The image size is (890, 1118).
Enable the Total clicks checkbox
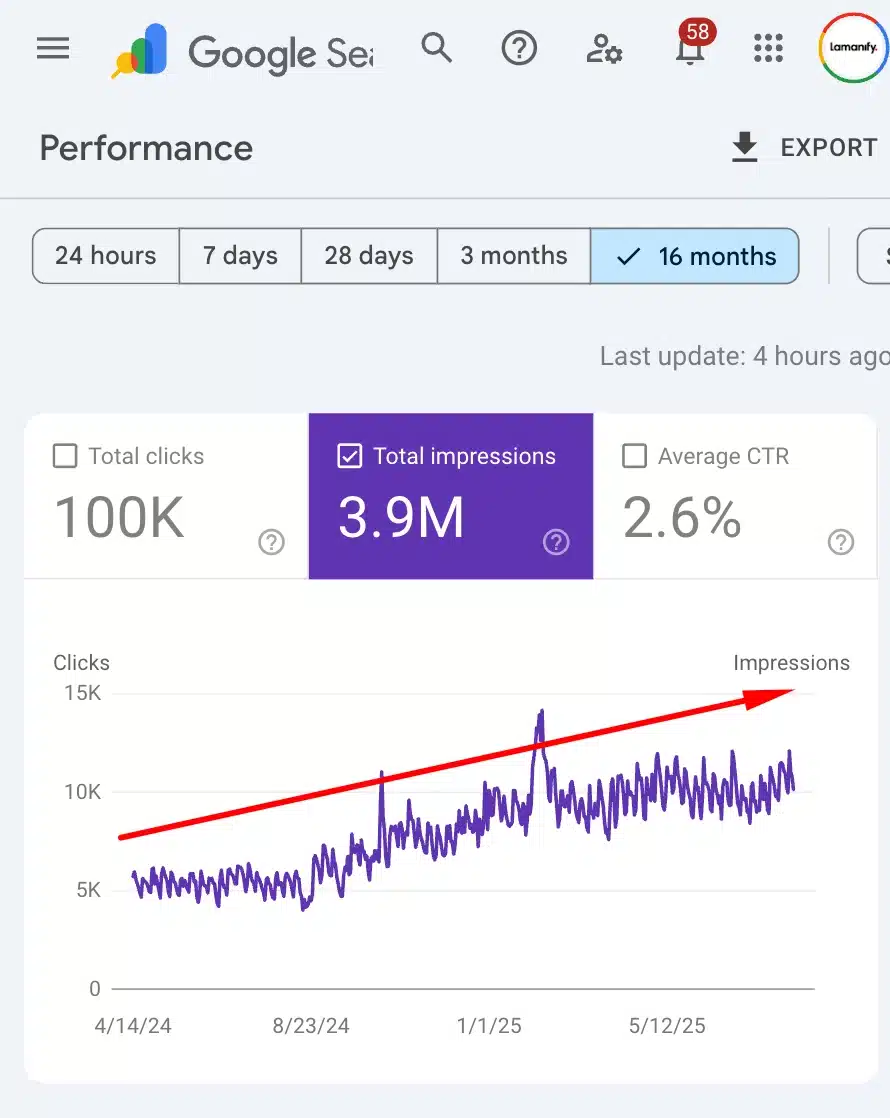click(x=64, y=456)
